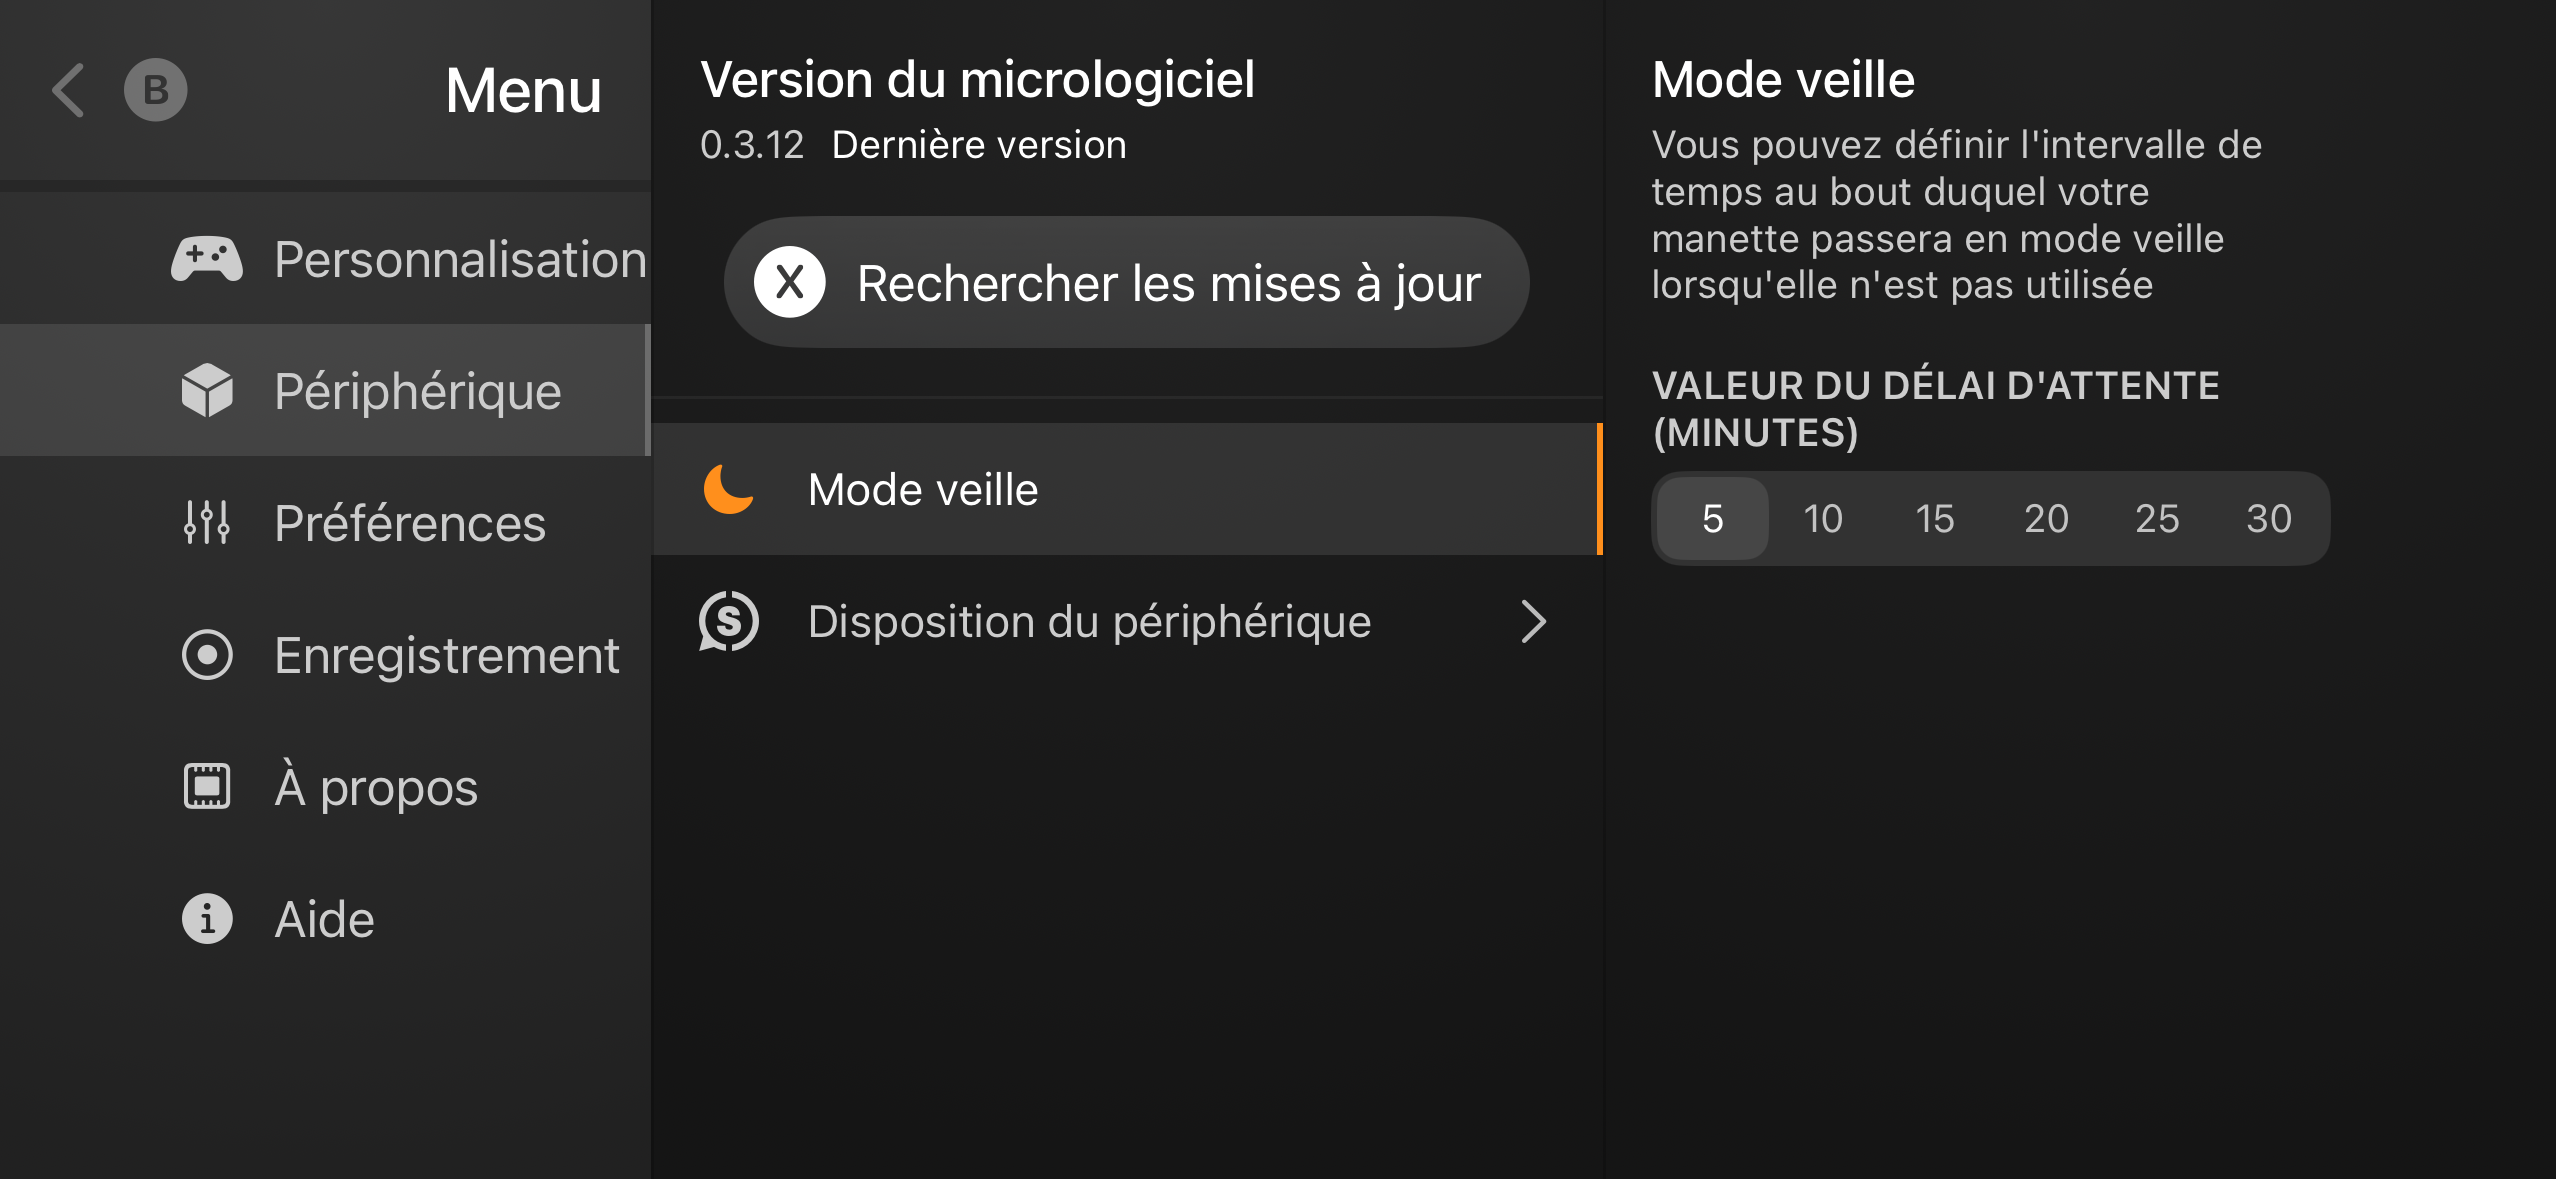This screenshot has width=2556, height=1179.
Task: Open the Aide menu item
Action: pyautogui.click(x=326, y=918)
